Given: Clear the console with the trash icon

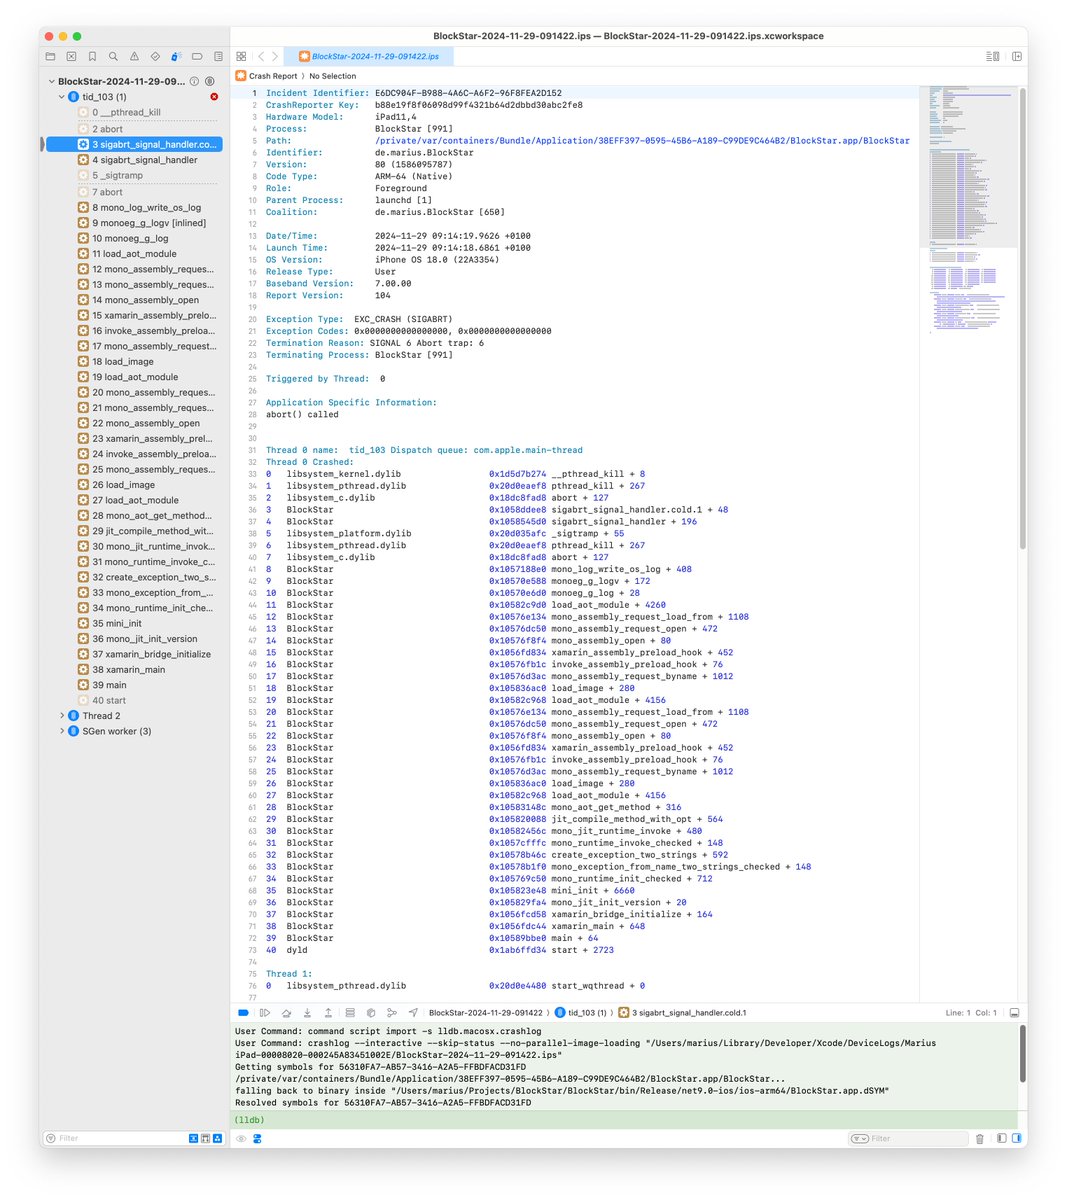Looking at the screenshot, I should pyautogui.click(x=979, y=1139).
